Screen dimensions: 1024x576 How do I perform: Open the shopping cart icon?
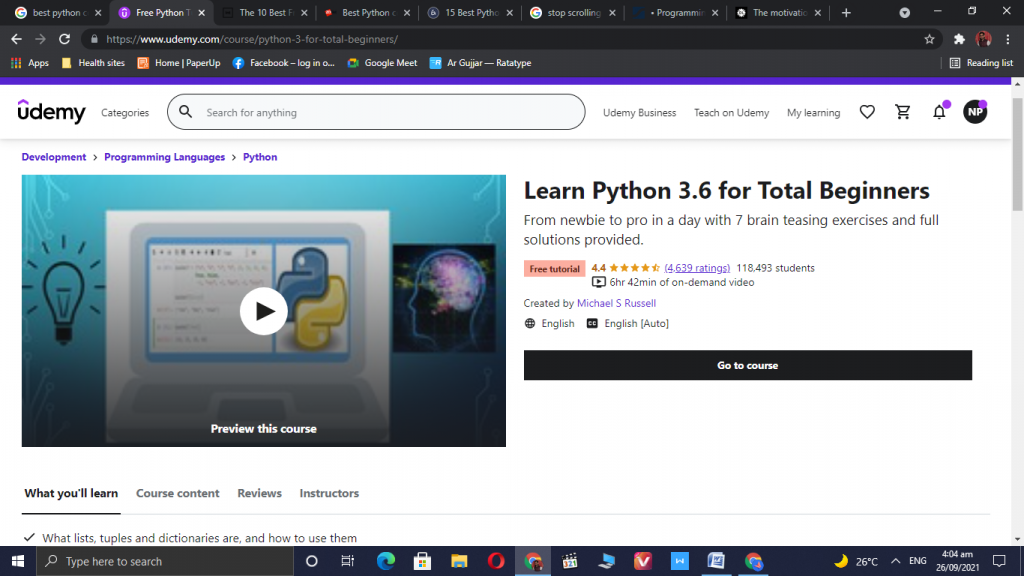tap(903, 112)
